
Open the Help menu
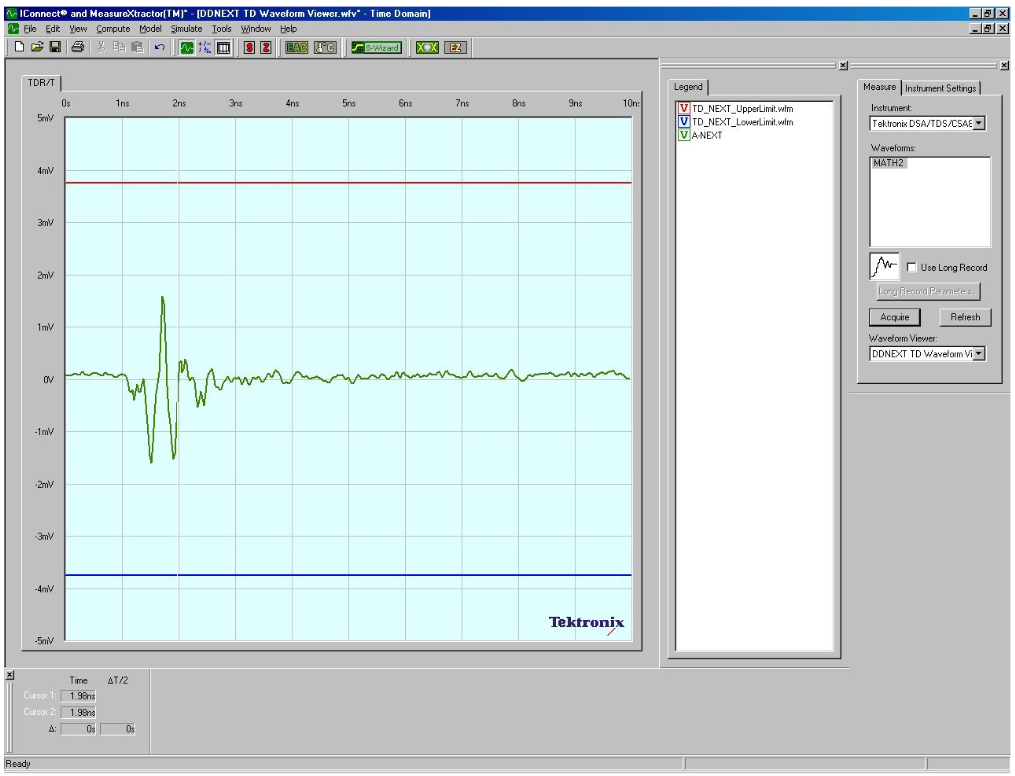coord(288,28)
